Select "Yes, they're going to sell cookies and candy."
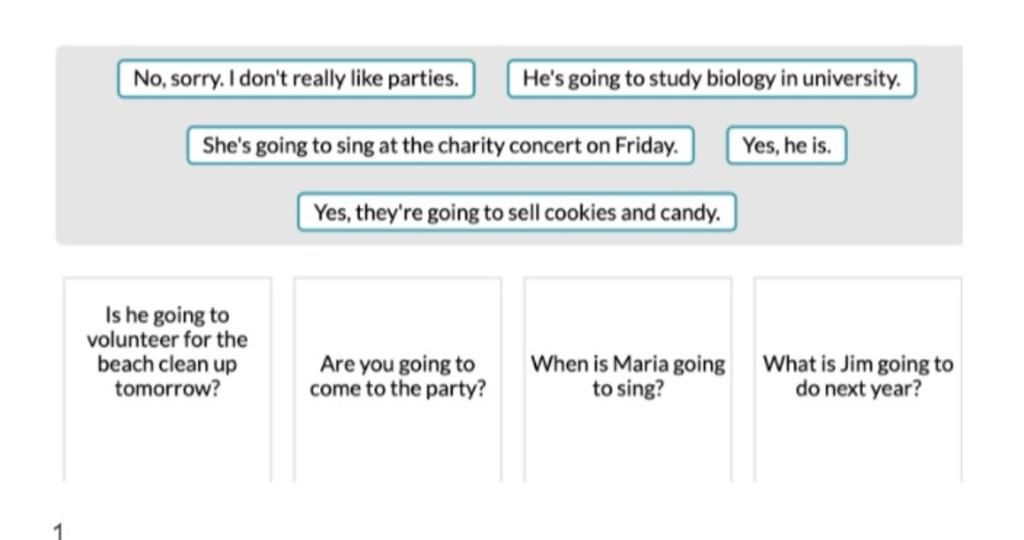 [x=517, y=212]
